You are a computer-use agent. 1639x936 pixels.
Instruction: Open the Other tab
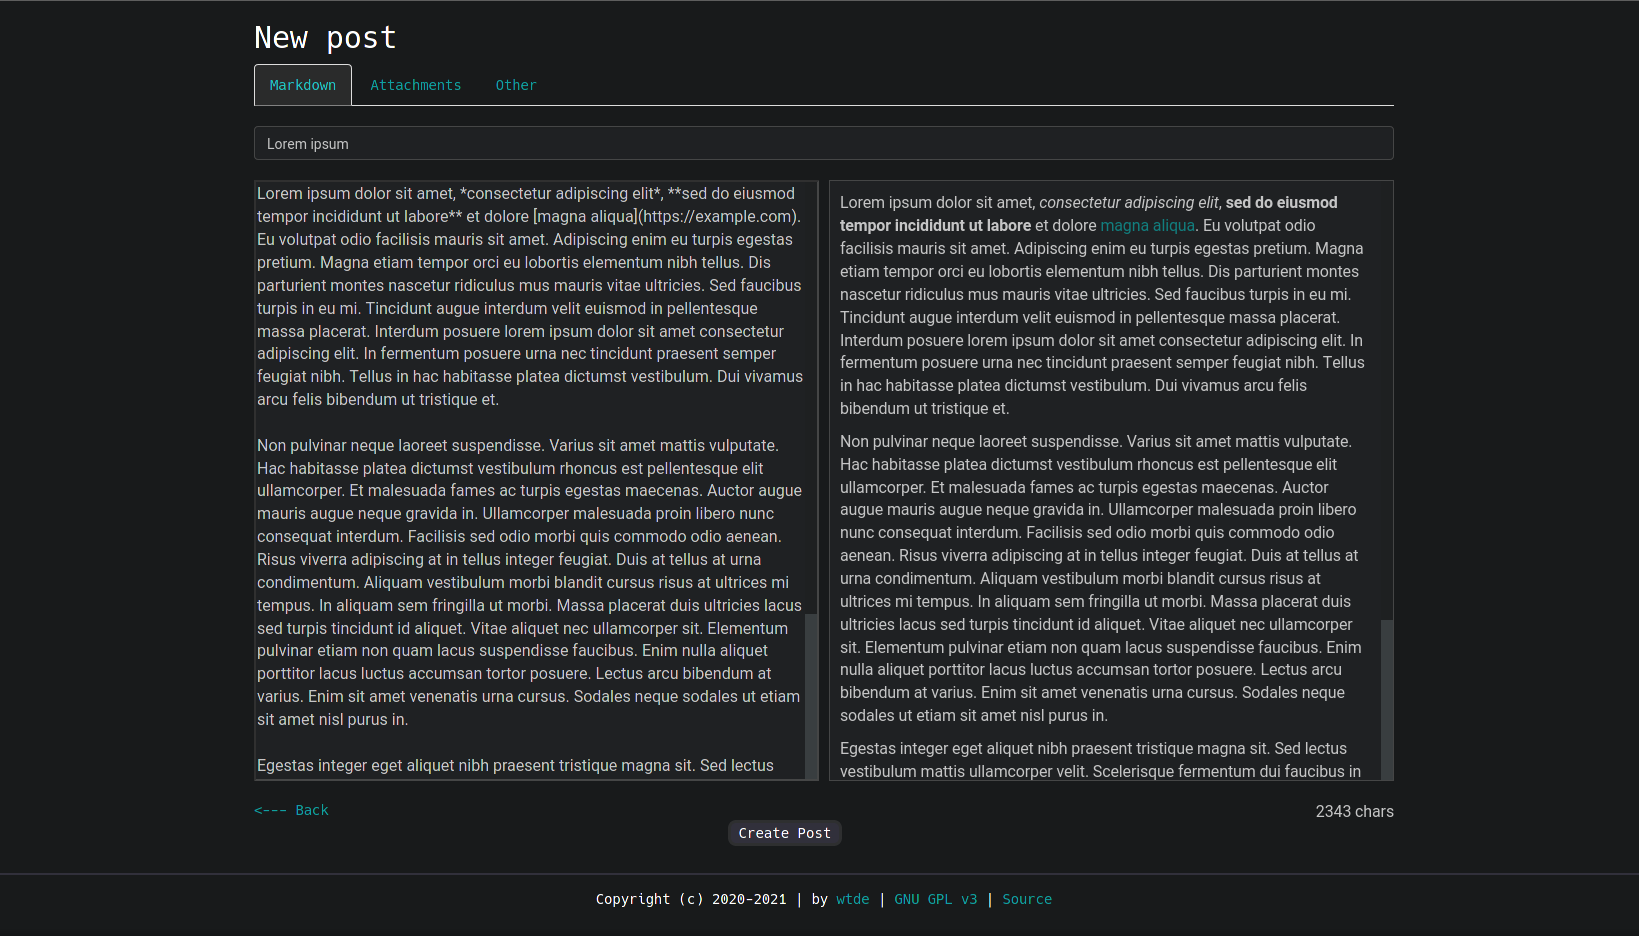pos(516,85)
